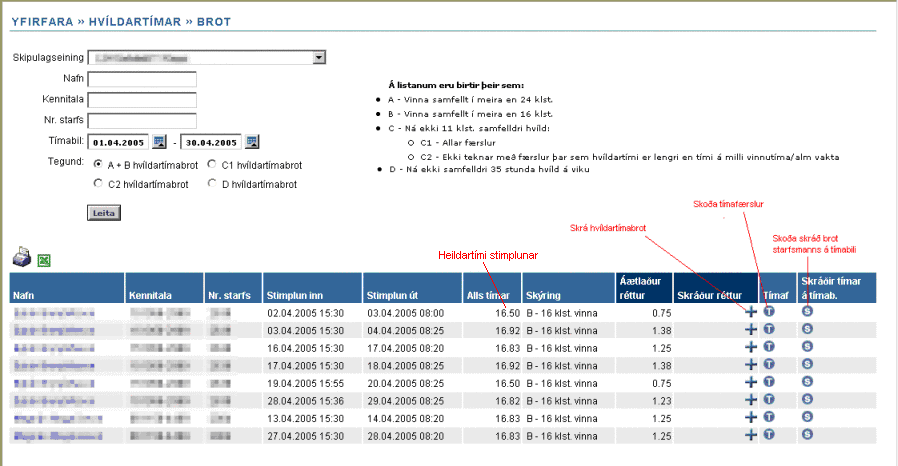Click the plus icon in the 16.04.2005 15:30 row

pyautogui.click(x=751, y=347)
